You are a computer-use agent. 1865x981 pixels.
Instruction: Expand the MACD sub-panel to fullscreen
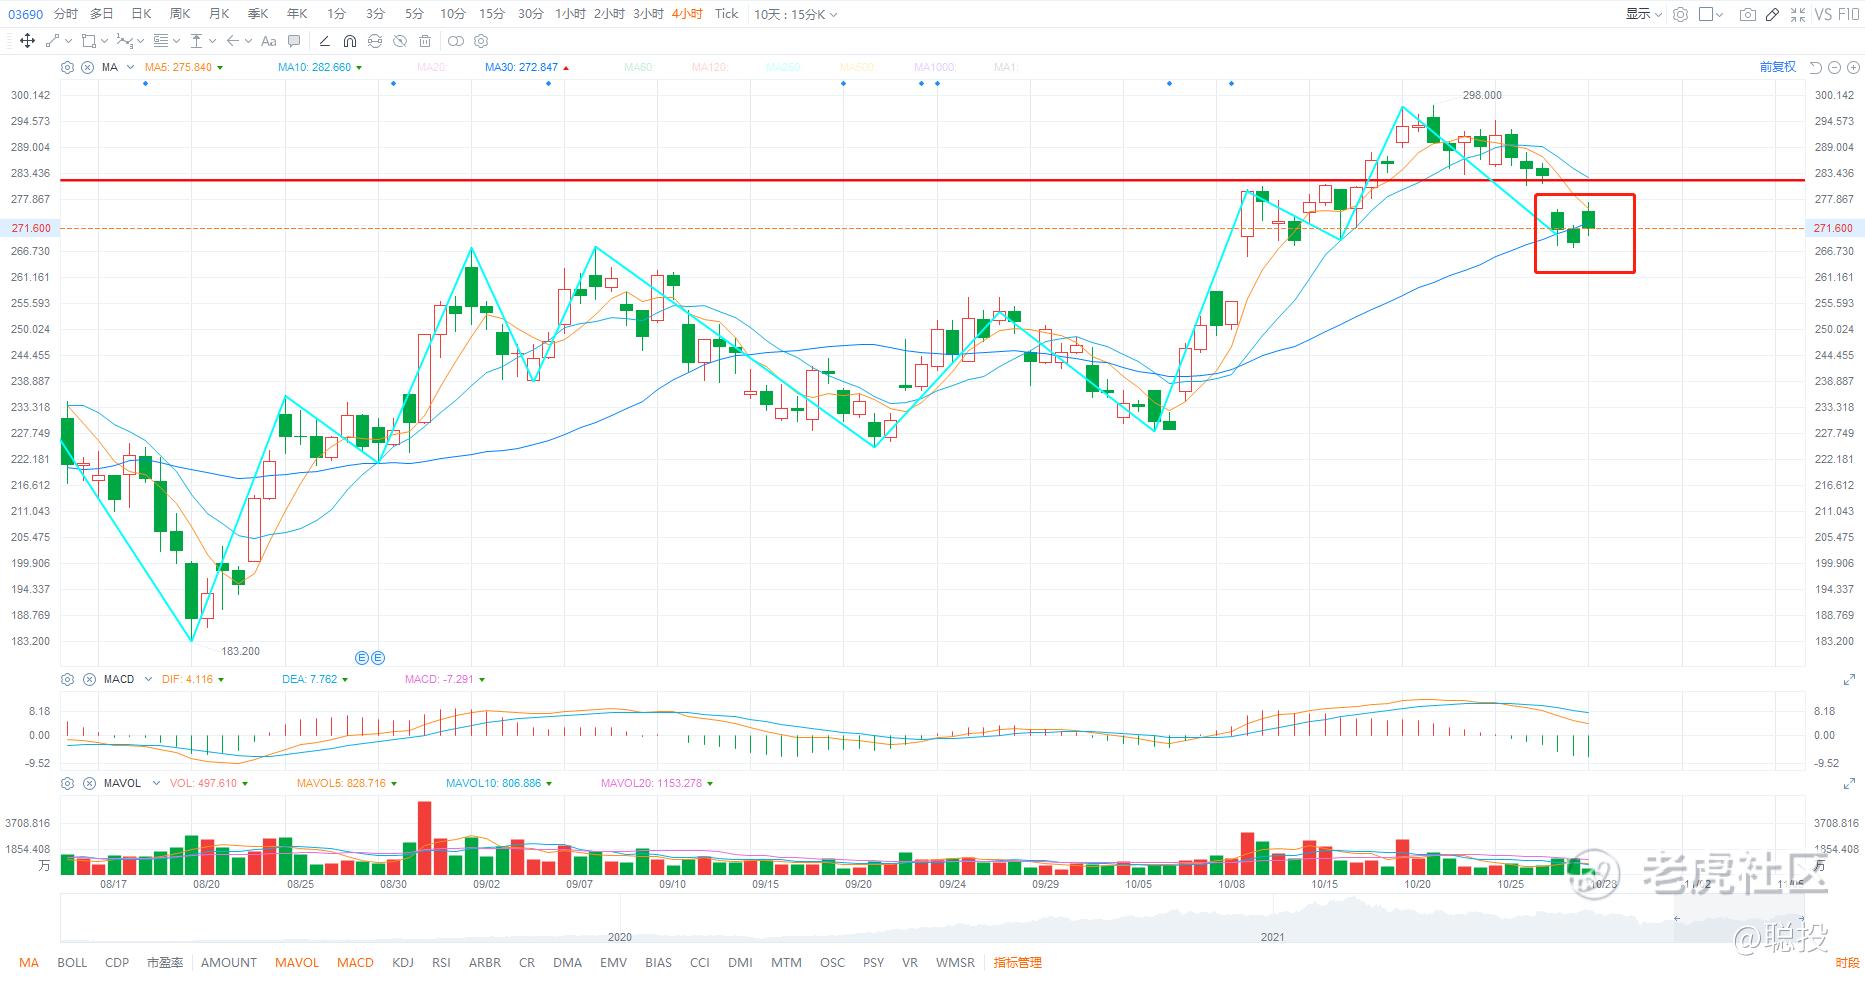[x=1849, y=680]
